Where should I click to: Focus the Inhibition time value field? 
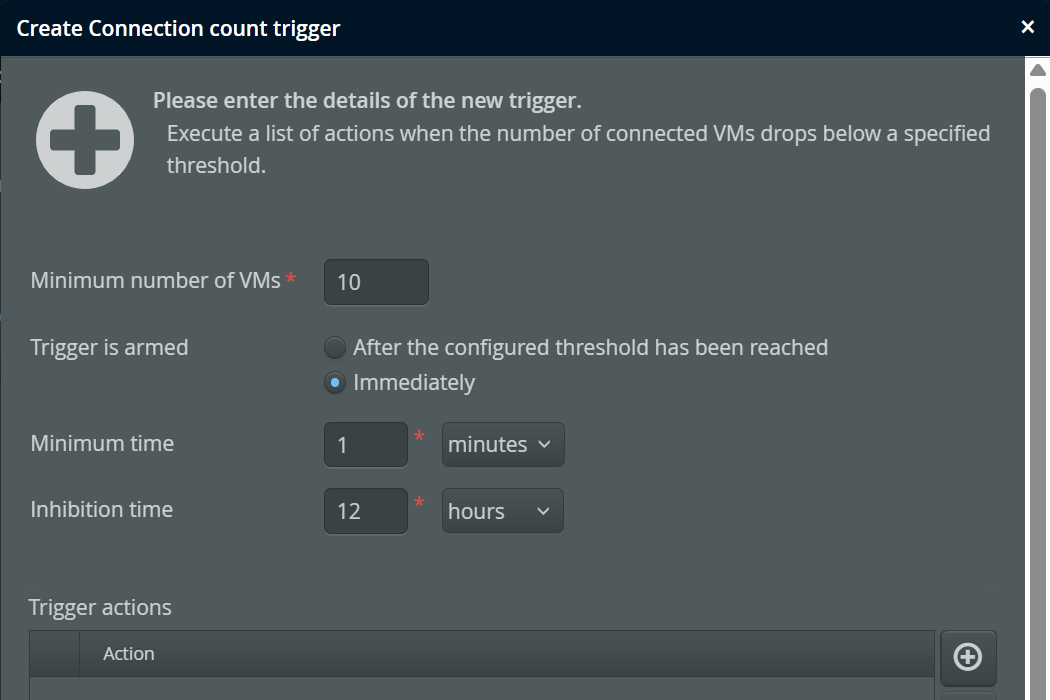pyautogui.click(x=365, y=511)
